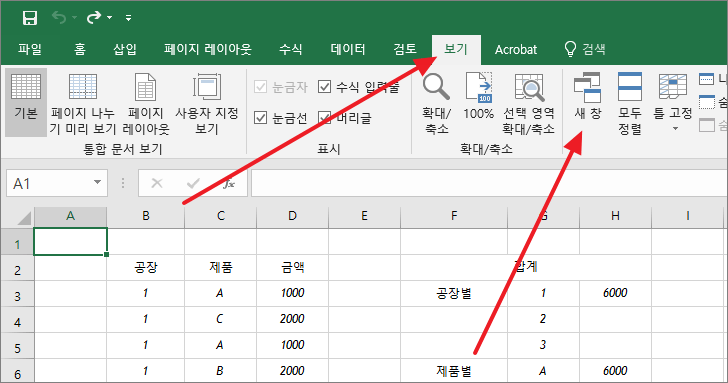Image resolution: width=728 pixels, height=383 pixels.
Task: Click the formula bar input field
Action: pyautogui.click(x=489, y=183)
